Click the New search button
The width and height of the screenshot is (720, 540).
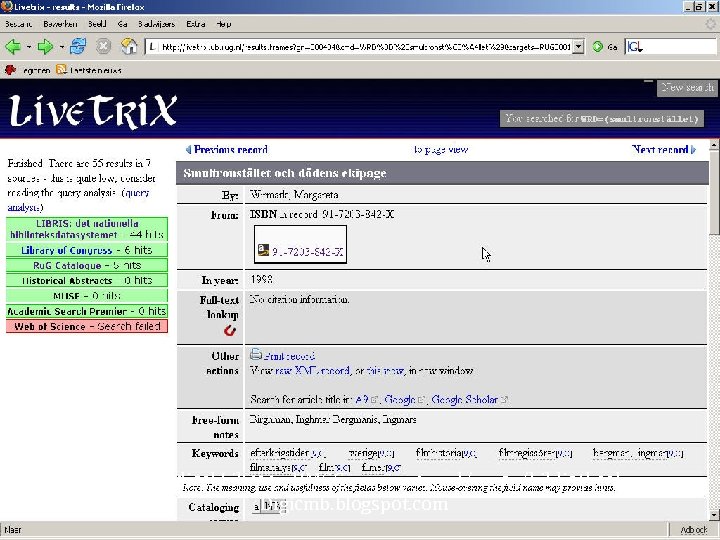(x=687, y=87)
